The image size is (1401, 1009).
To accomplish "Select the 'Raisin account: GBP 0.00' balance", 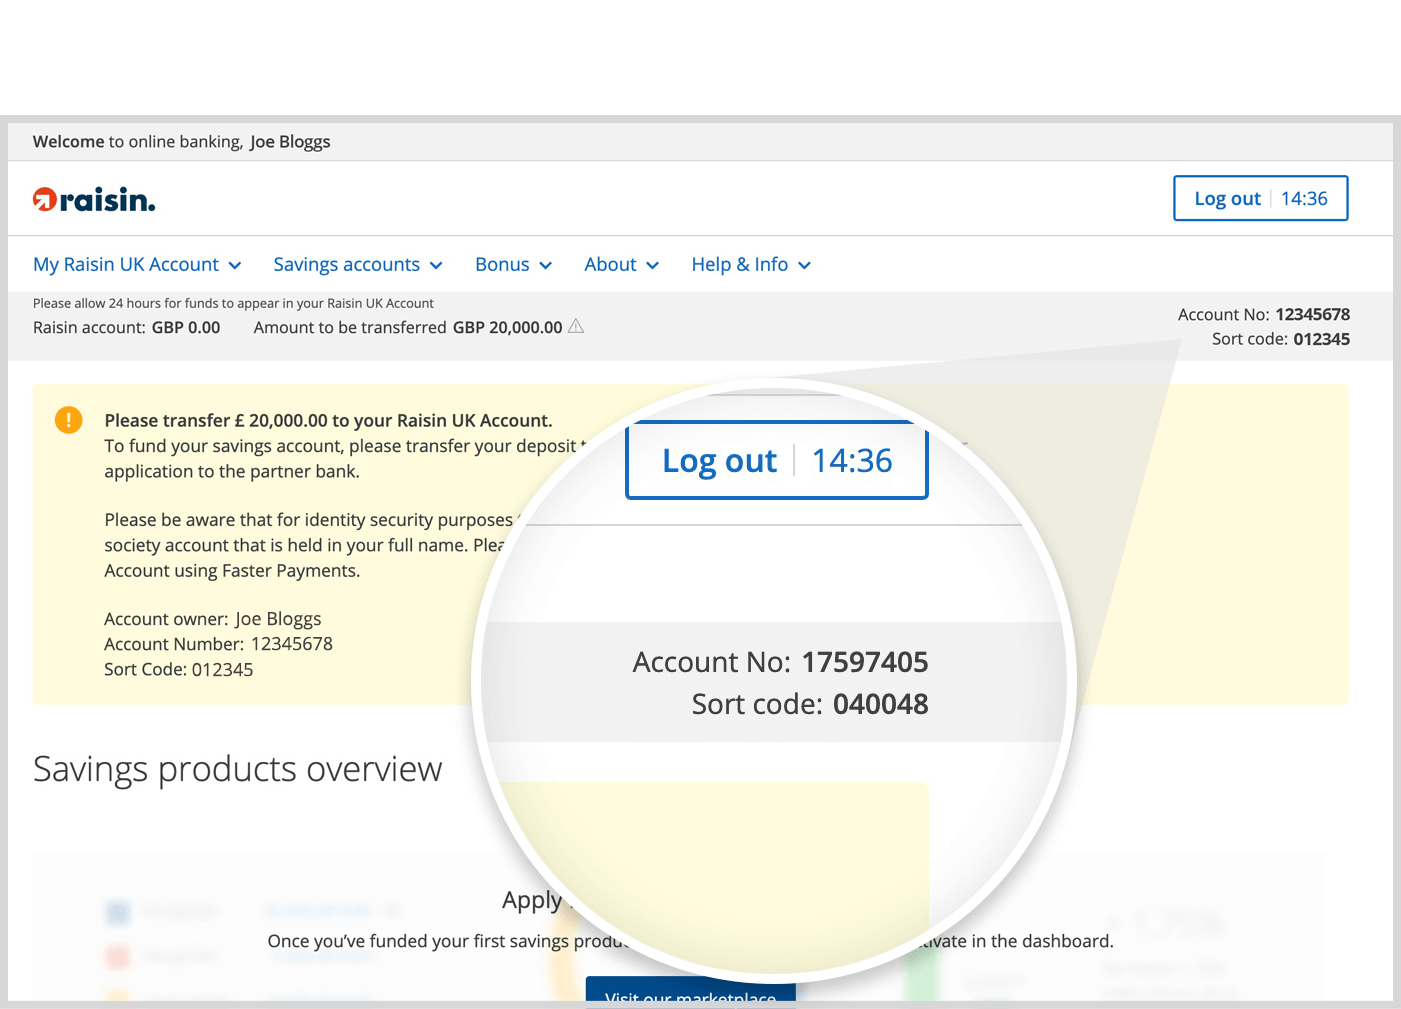I will pos(126,327).
